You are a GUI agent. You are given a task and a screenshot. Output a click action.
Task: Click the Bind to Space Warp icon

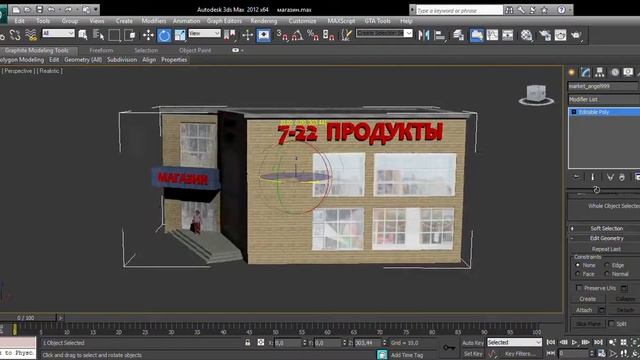point(31,36)
